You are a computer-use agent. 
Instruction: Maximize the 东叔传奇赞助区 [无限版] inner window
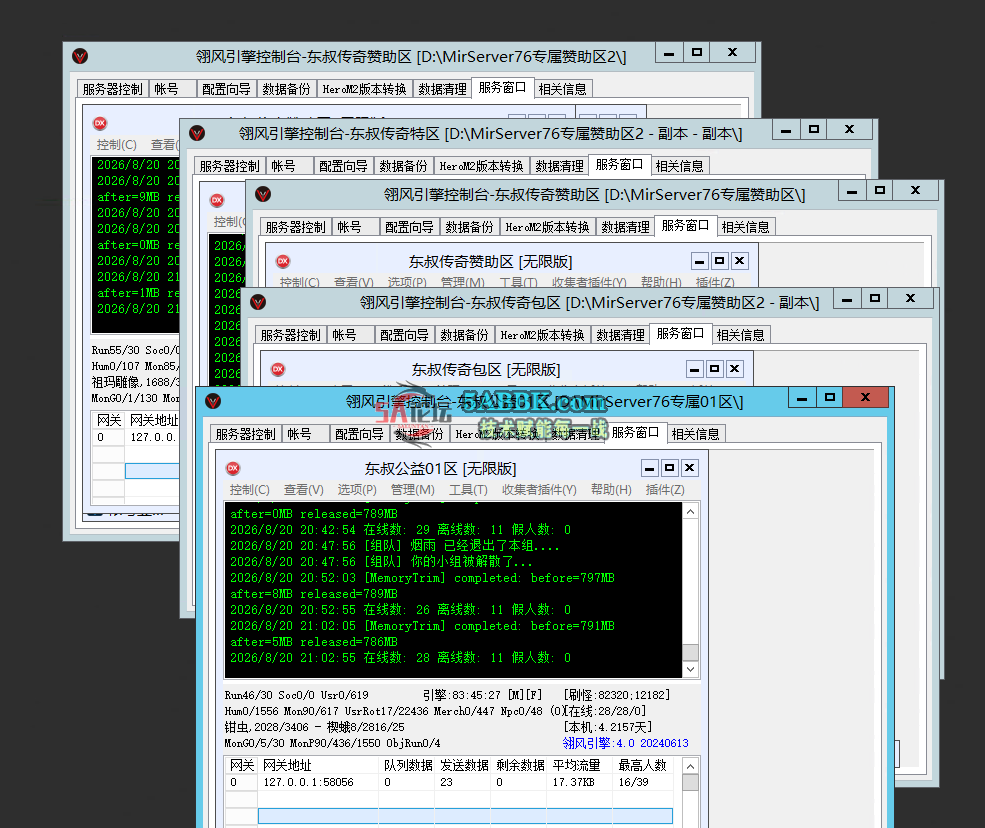(x=720, y=260)
